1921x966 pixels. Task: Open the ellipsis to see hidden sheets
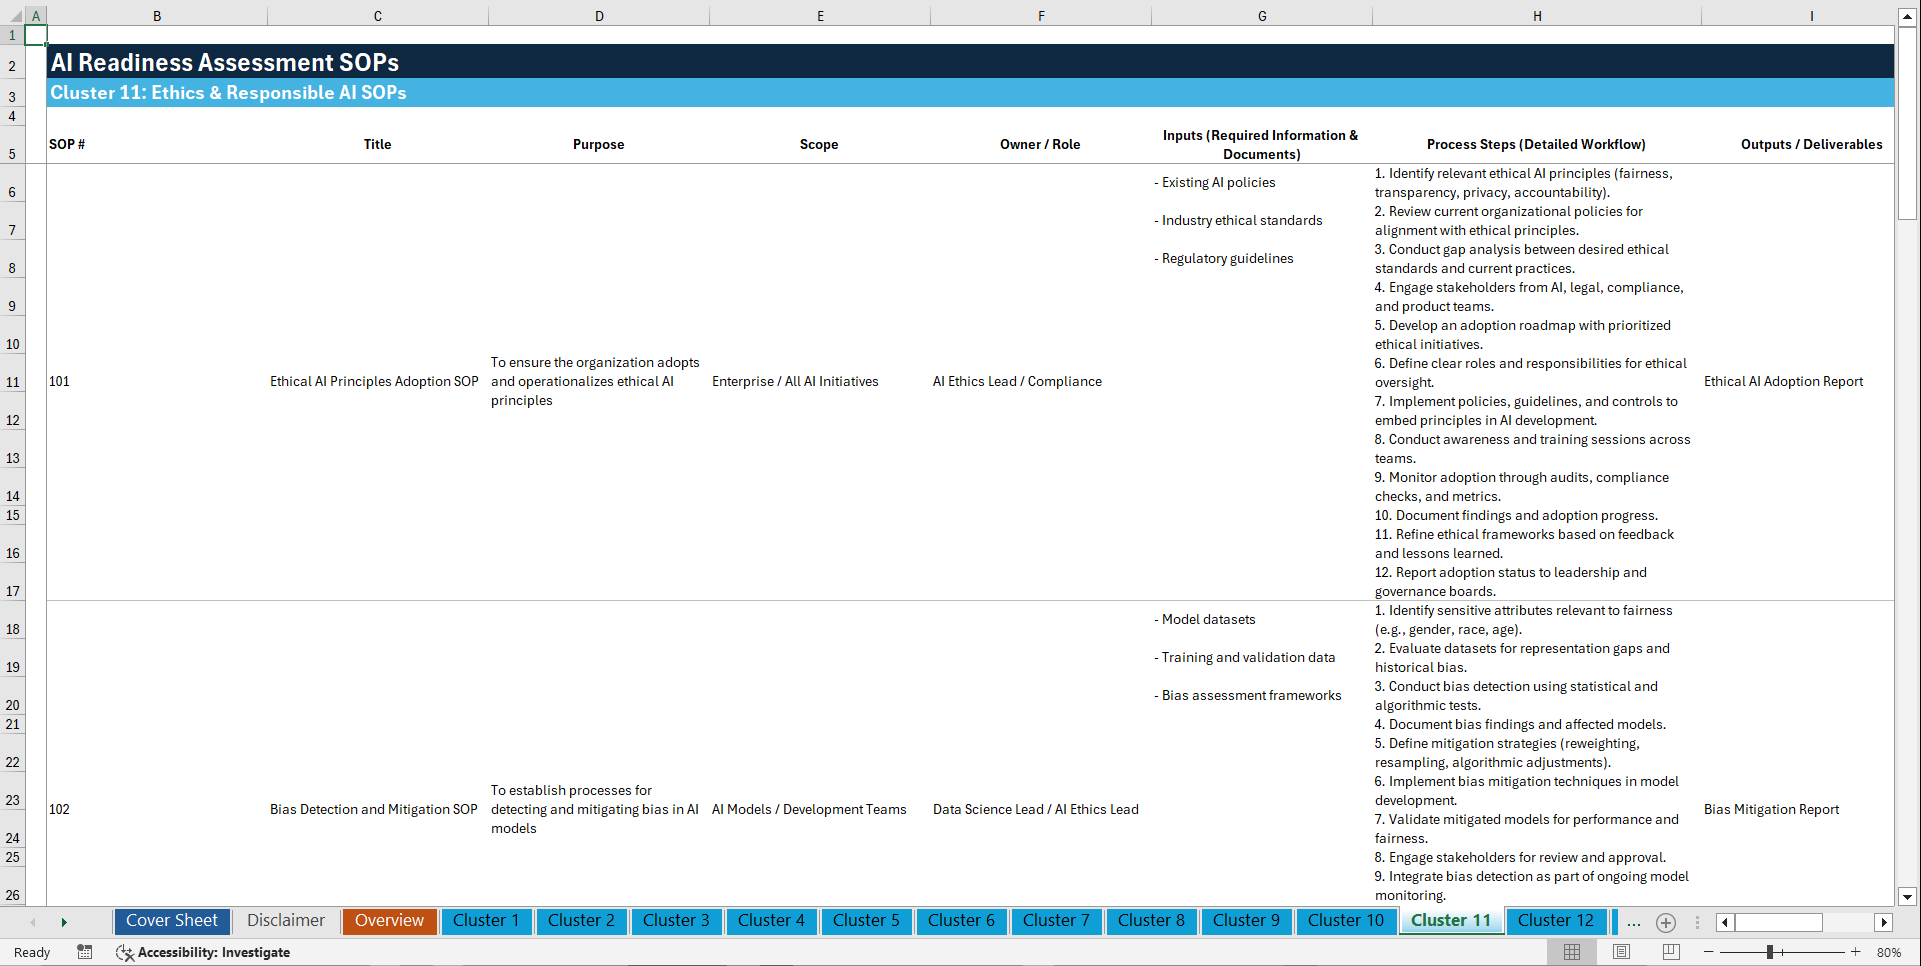pyautogui.click(x=1633, y=922)
